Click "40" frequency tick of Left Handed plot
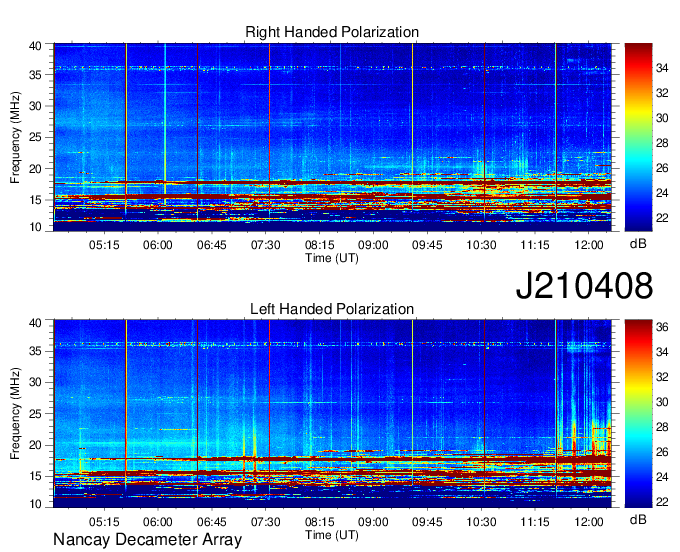This screenshot has height=552, width=680. tap(35, 323)
